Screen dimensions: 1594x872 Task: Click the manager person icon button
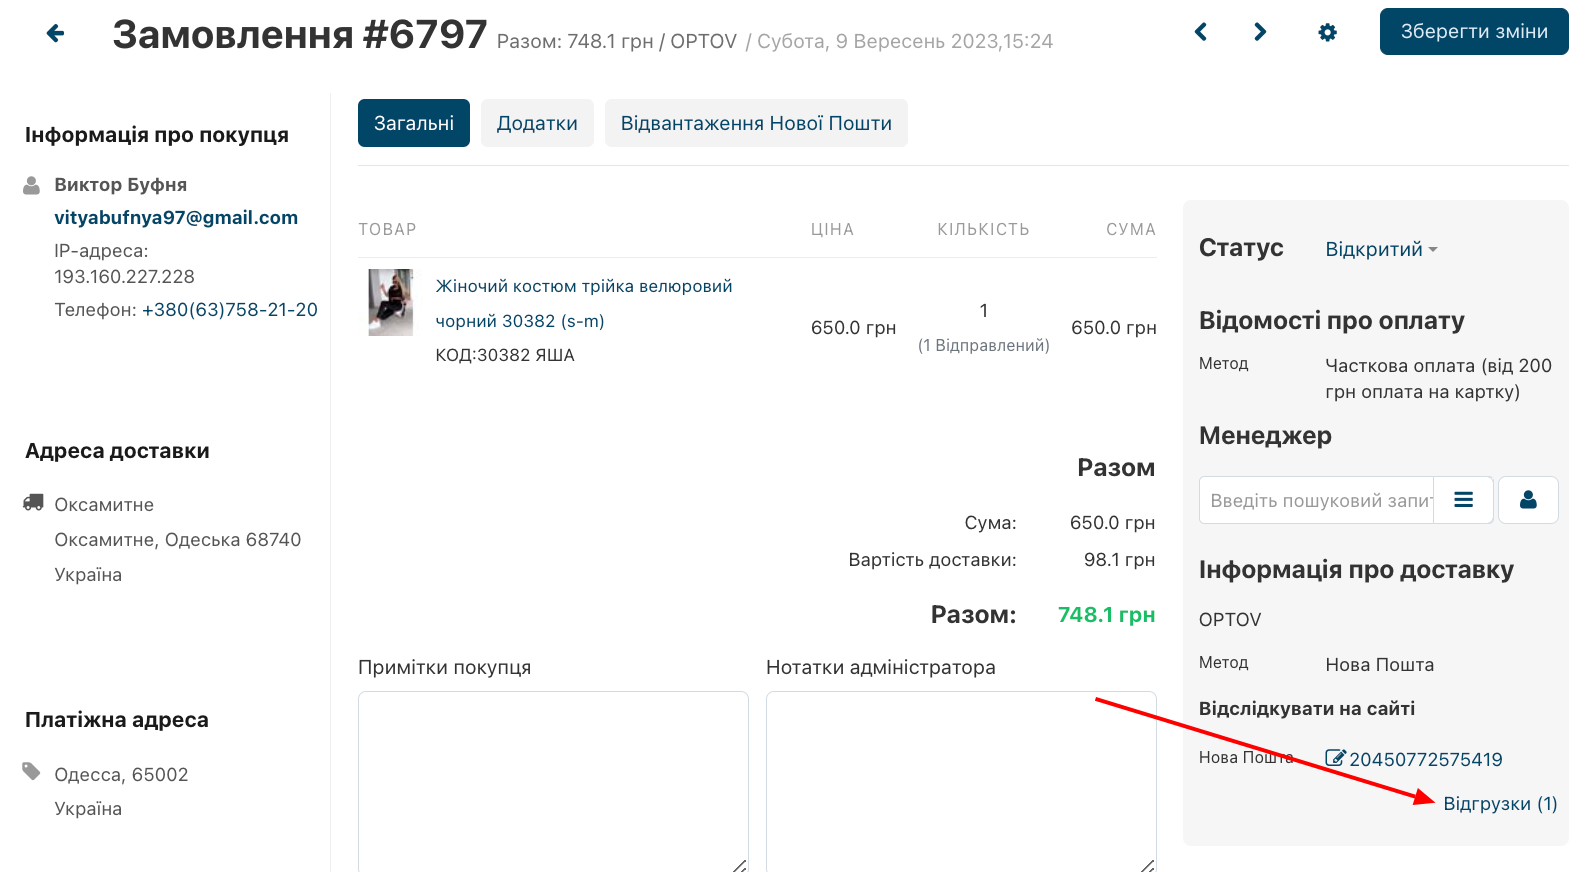(1528, 500)
